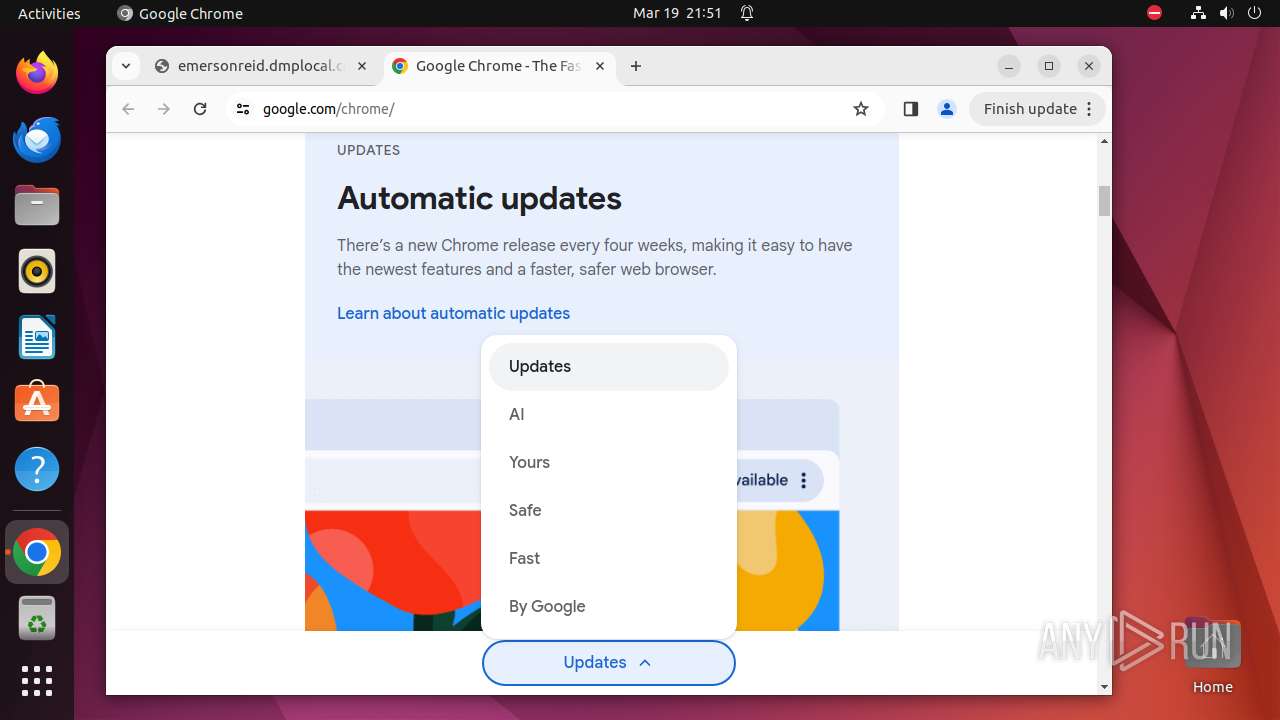View site information icon in address bar

point(242,109)
